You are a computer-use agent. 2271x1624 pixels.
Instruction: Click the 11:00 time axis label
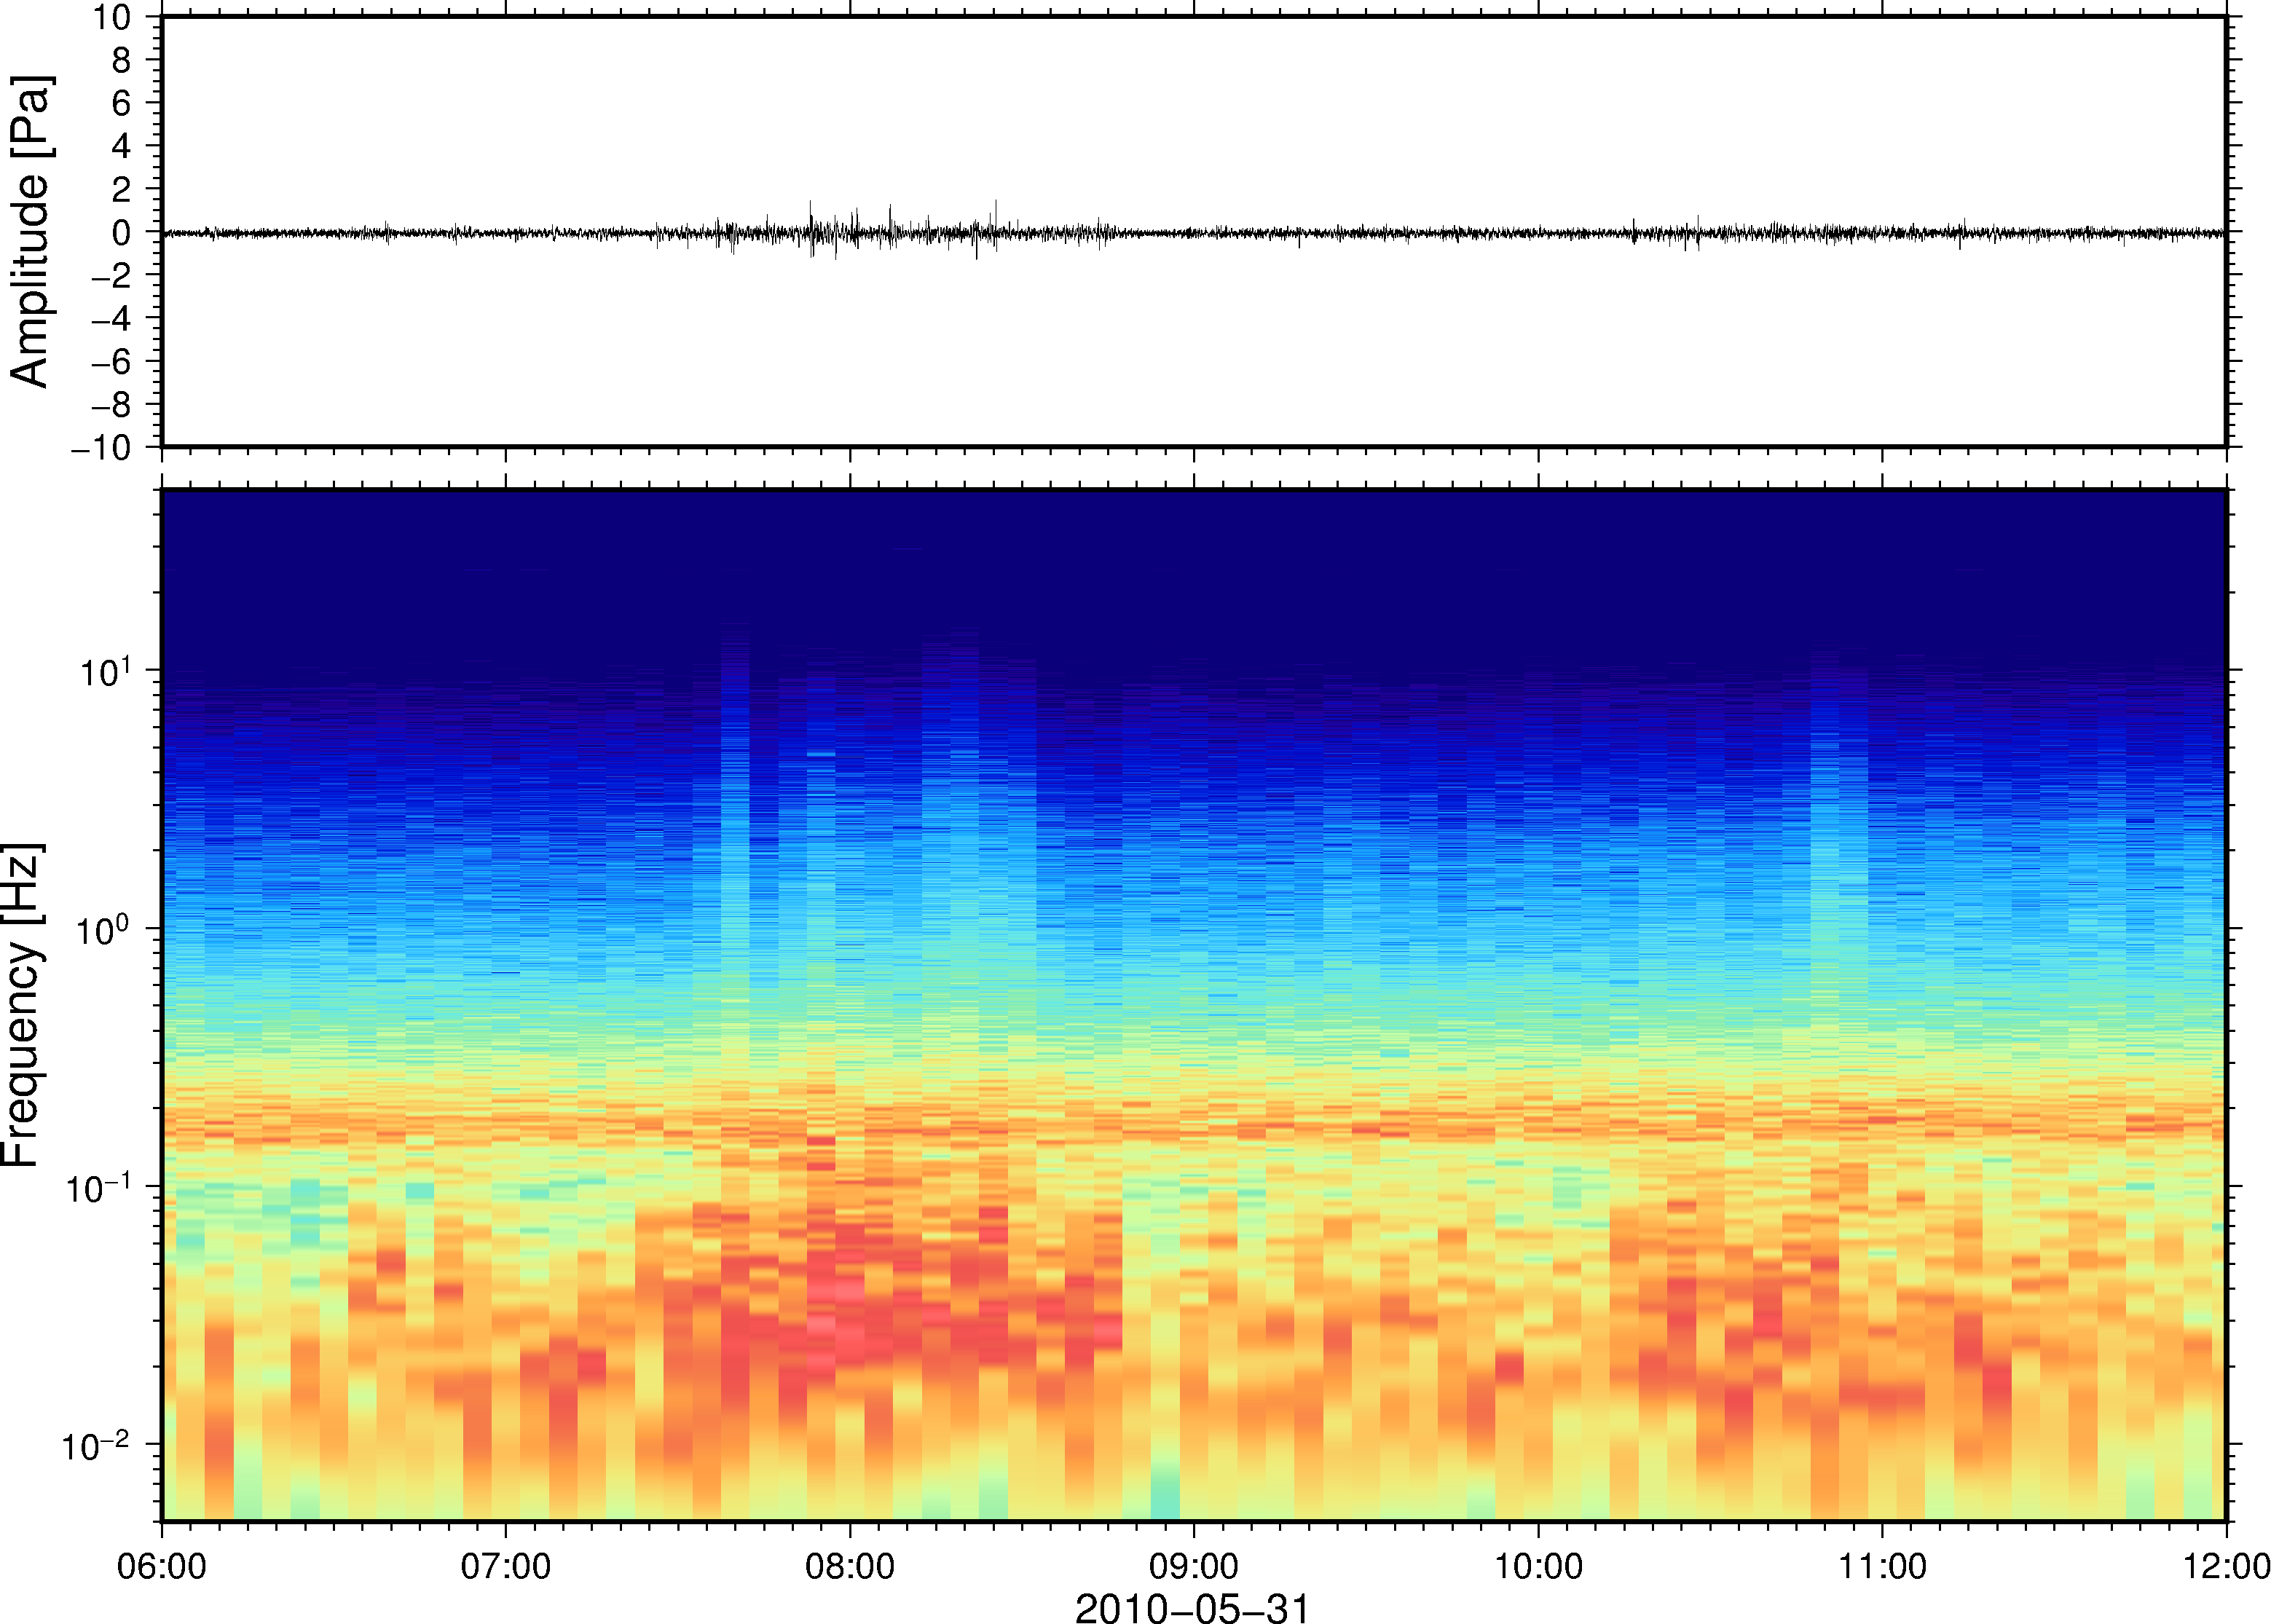click(1882, 1566)
